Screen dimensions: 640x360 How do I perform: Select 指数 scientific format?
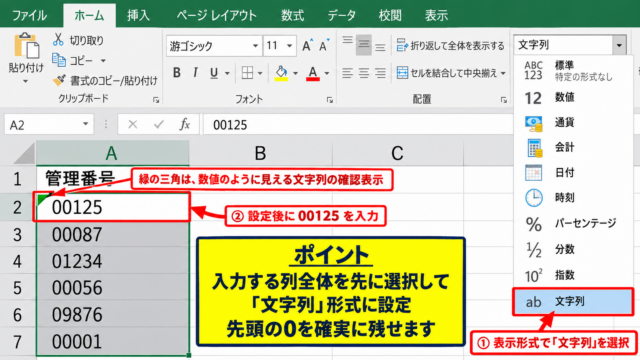[573, 275]
